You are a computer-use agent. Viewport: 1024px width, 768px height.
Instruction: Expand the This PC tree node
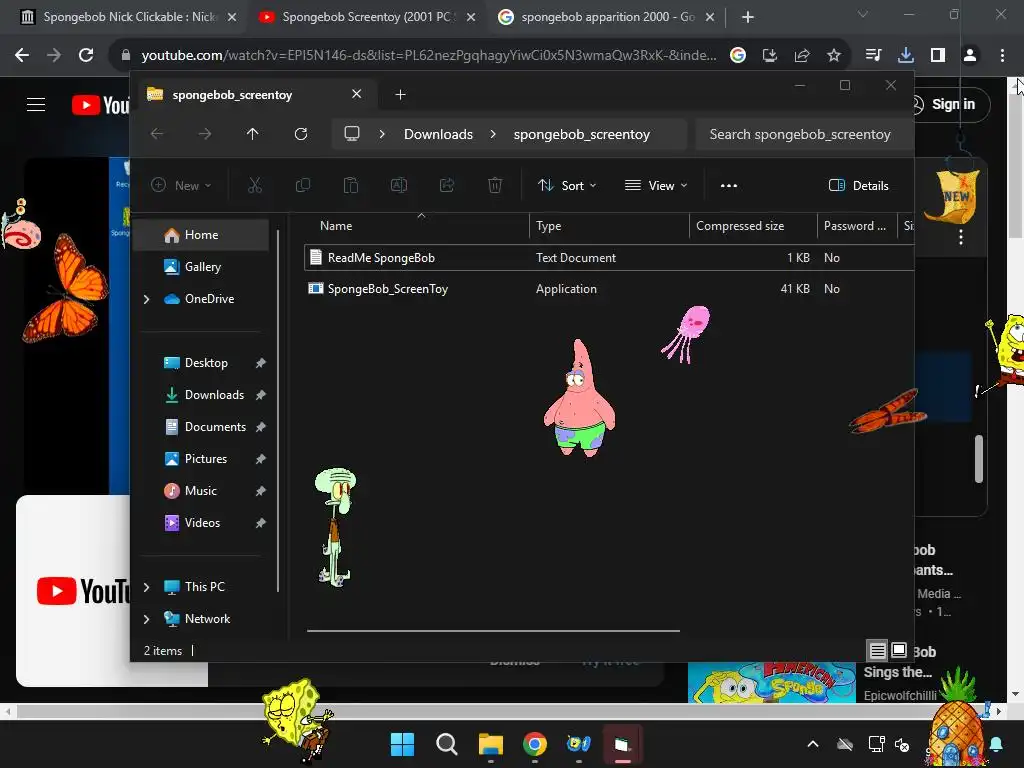point(146,587)
